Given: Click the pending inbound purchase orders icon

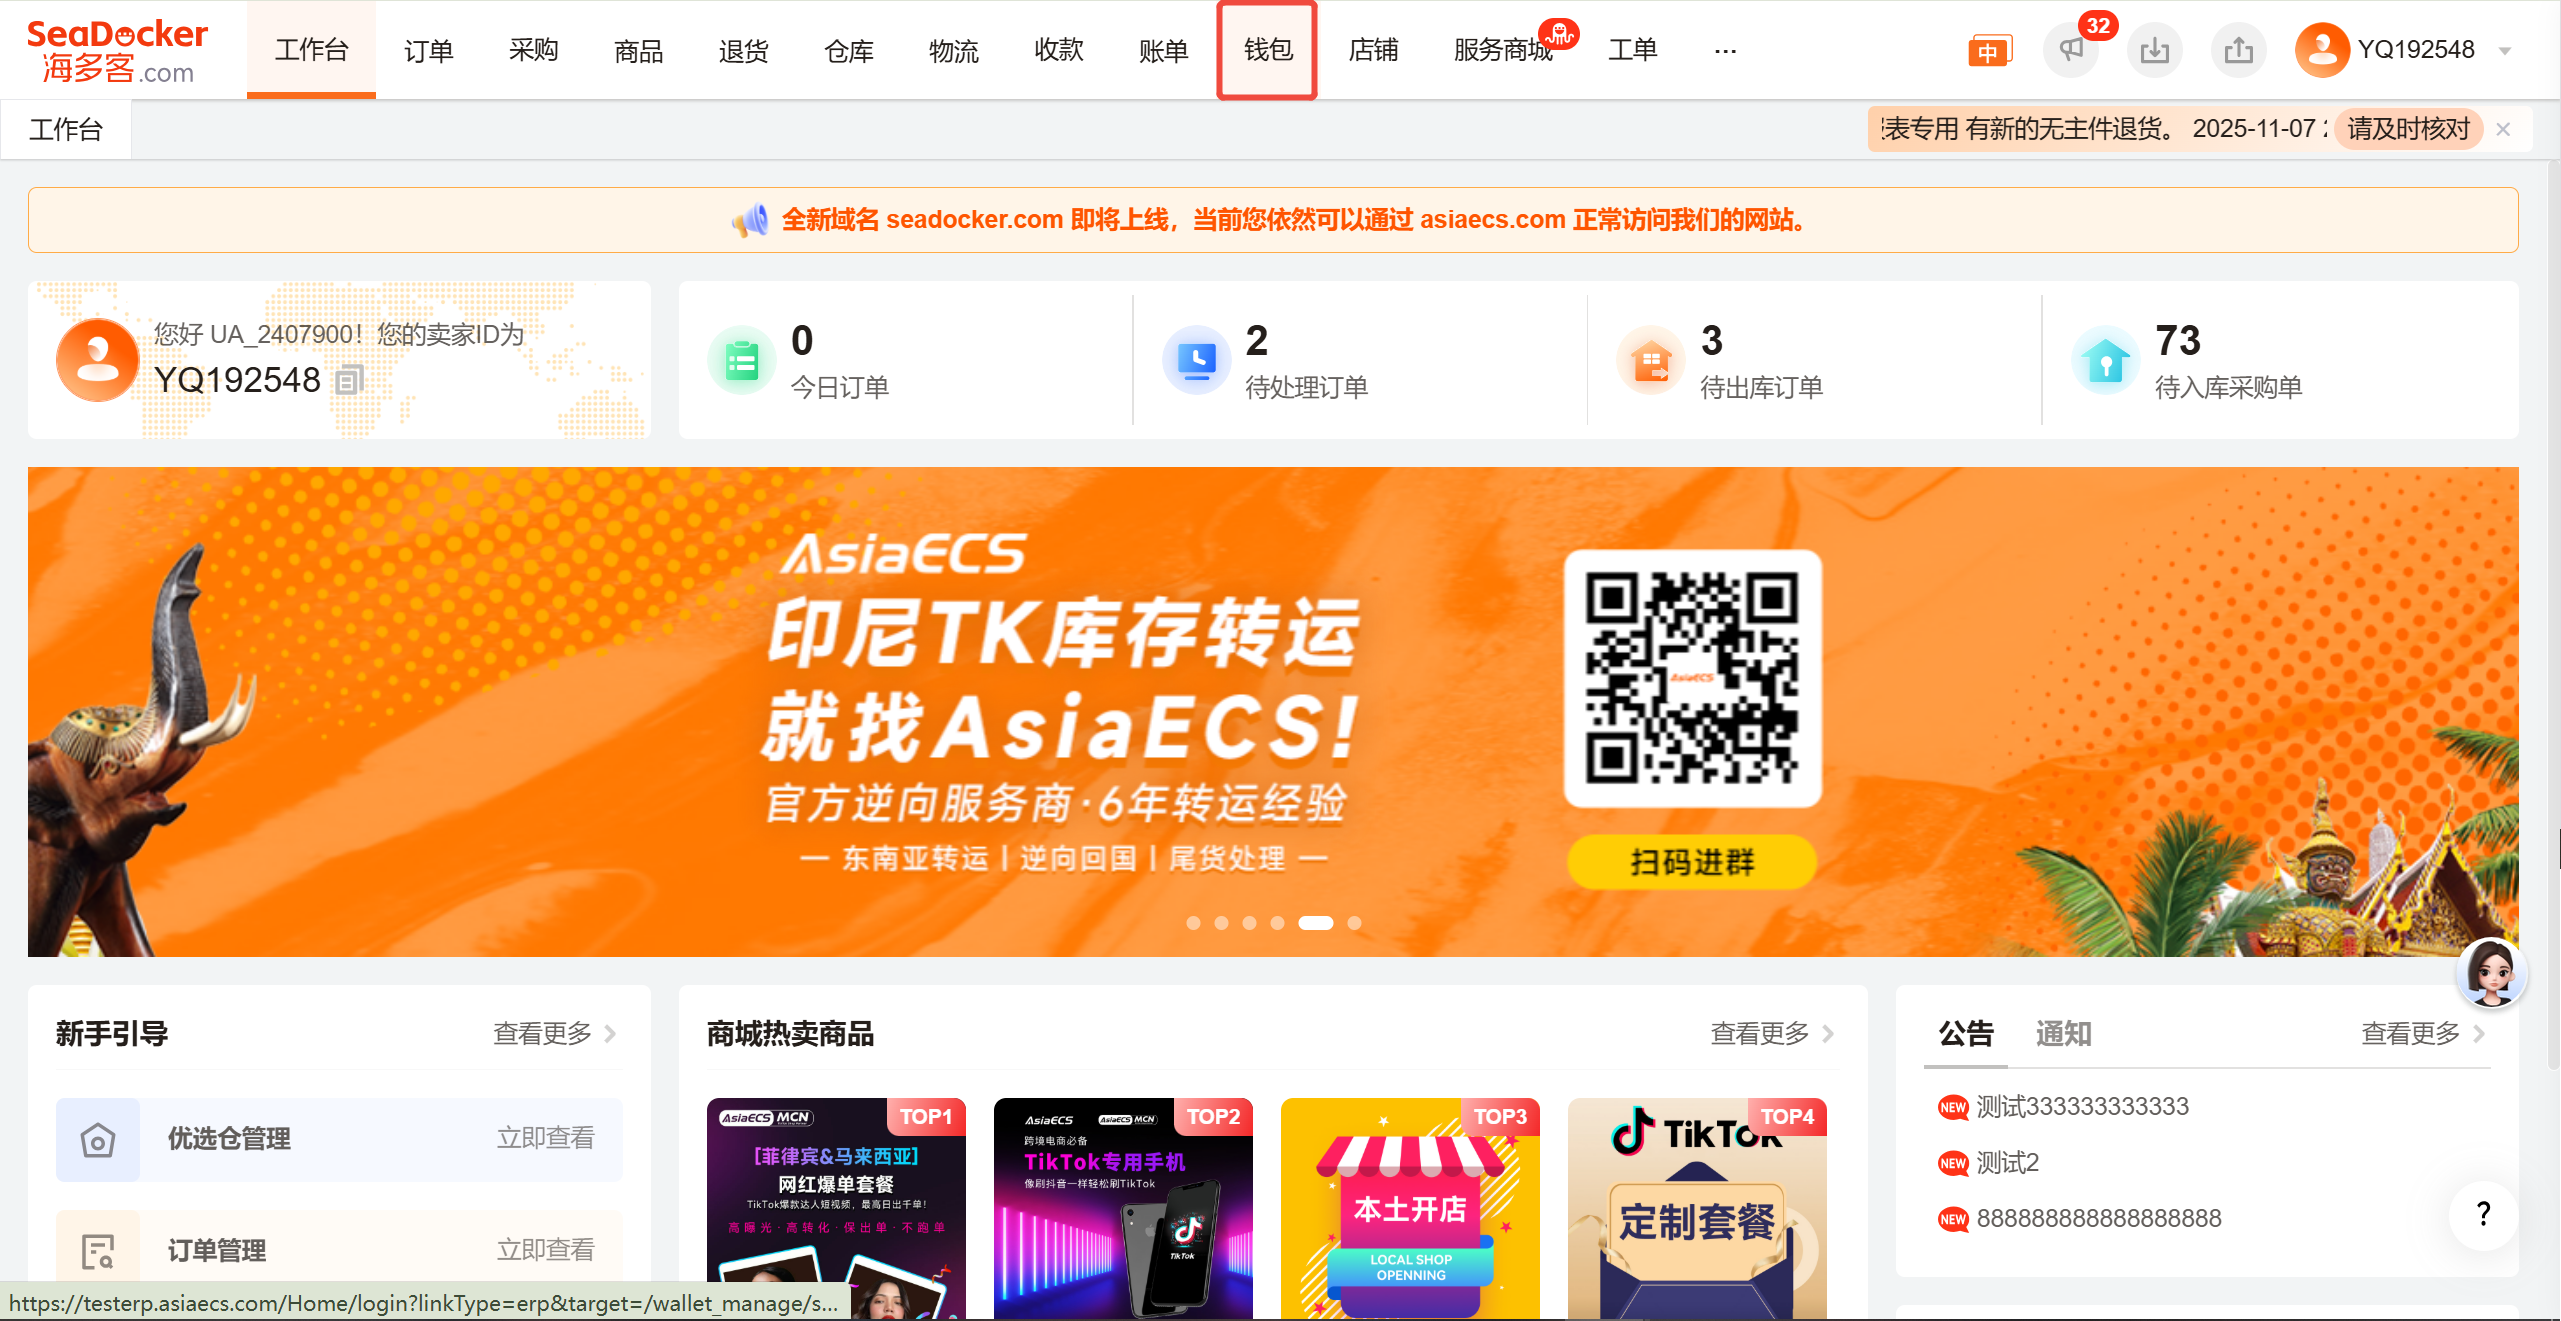Looking at the screenshot, I should pos(2106,361).
